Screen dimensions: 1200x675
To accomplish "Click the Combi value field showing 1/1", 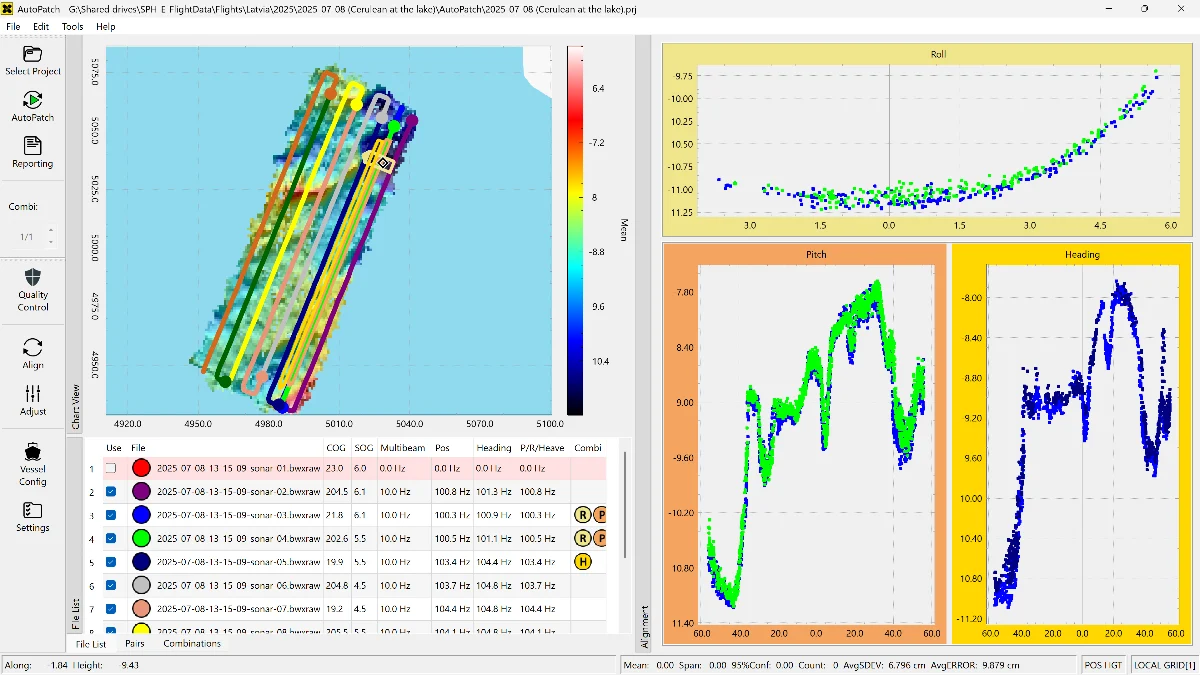I will pos(27,237).
